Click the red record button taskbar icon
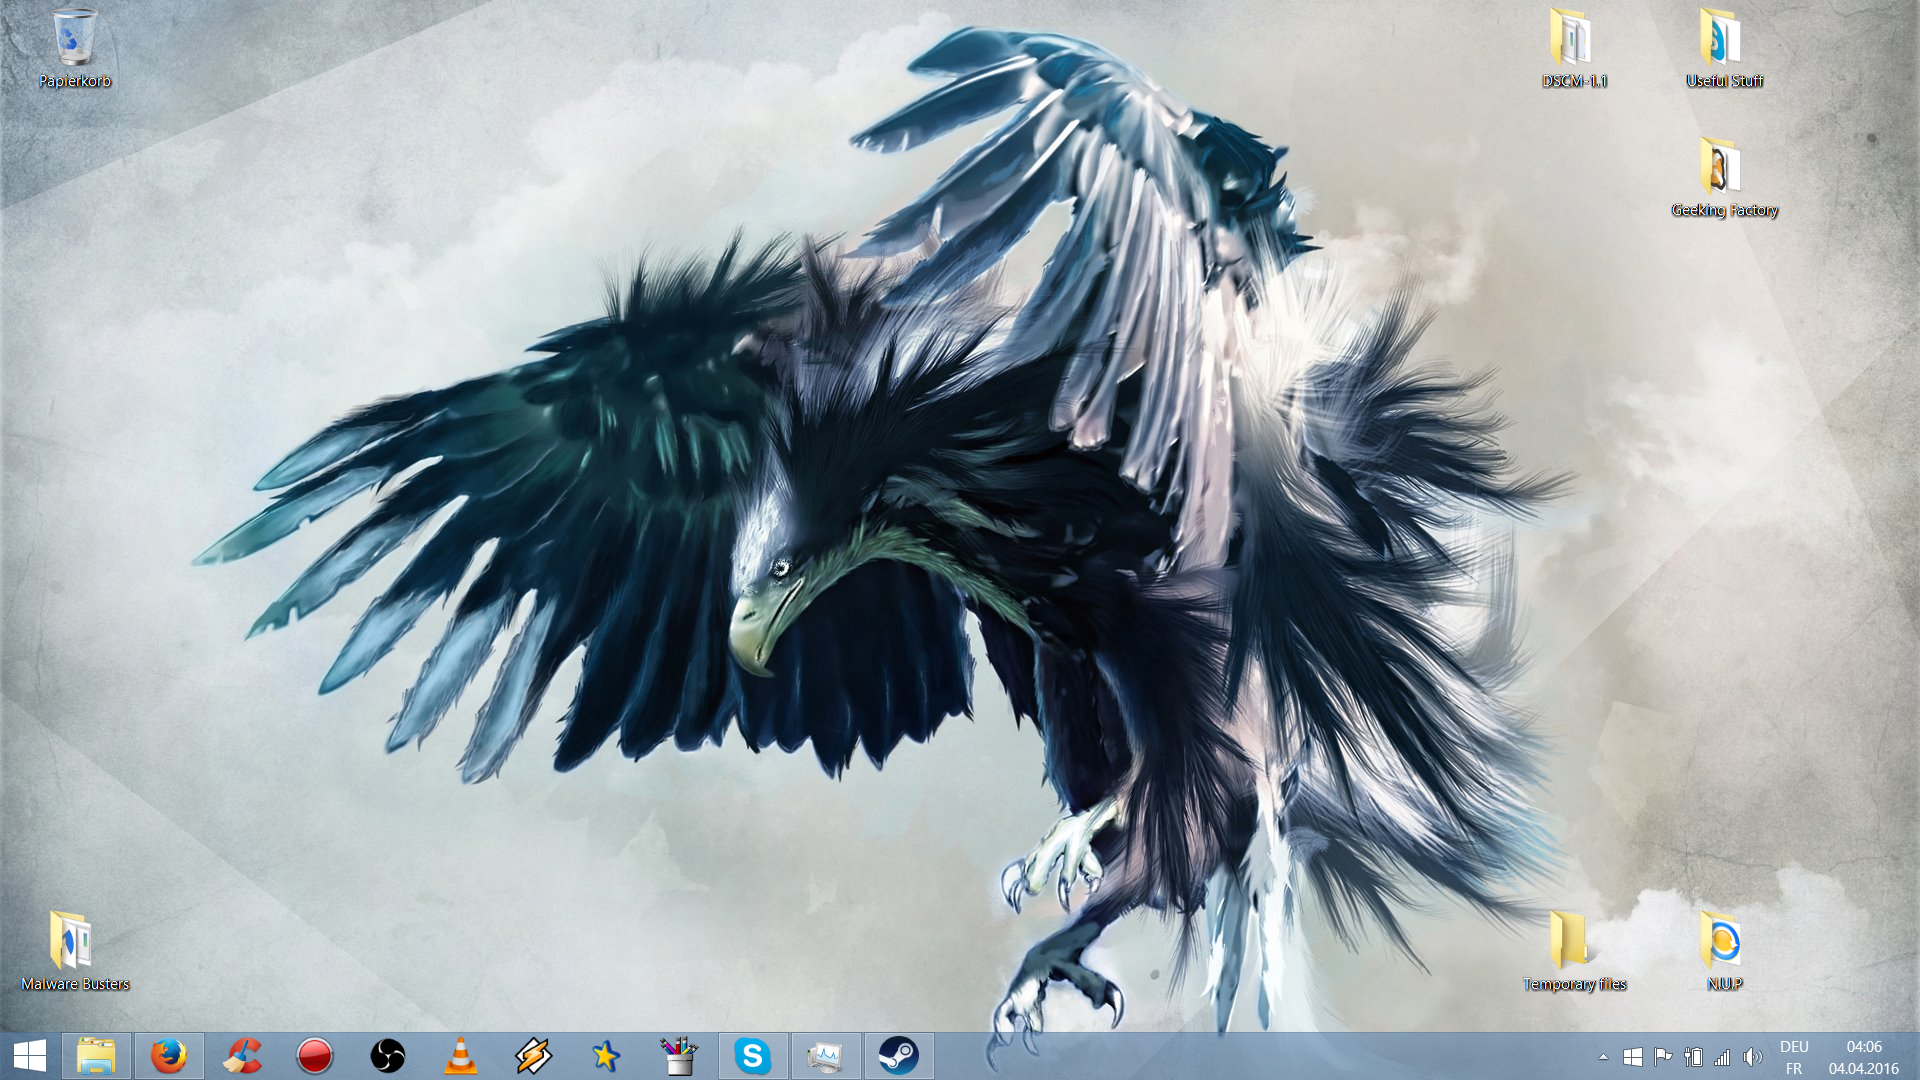The width and height of the screenshot is (1920, 1080). pos(315,1056)
